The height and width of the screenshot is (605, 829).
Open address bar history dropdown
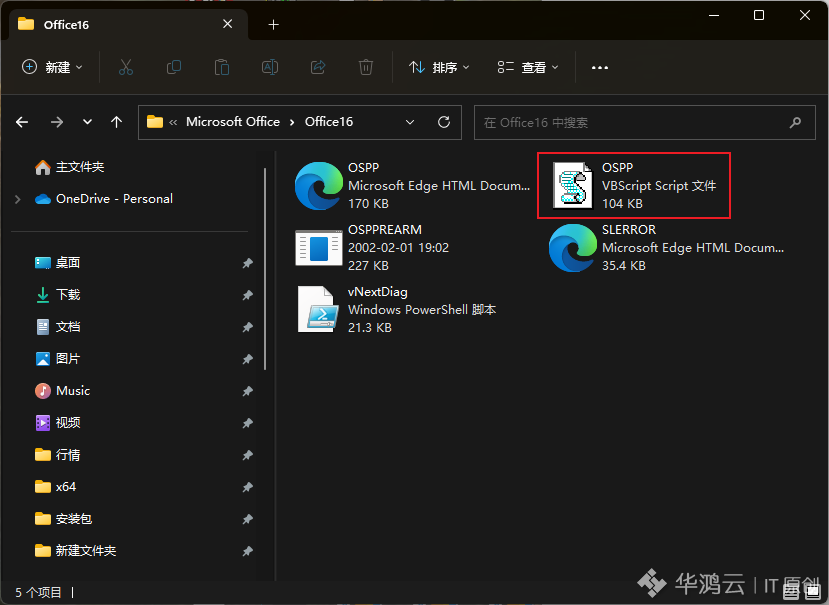point(410,122)
